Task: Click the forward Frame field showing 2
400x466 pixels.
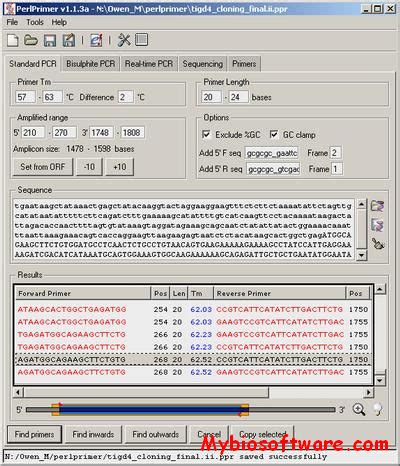Action: (x=336, y=153)
